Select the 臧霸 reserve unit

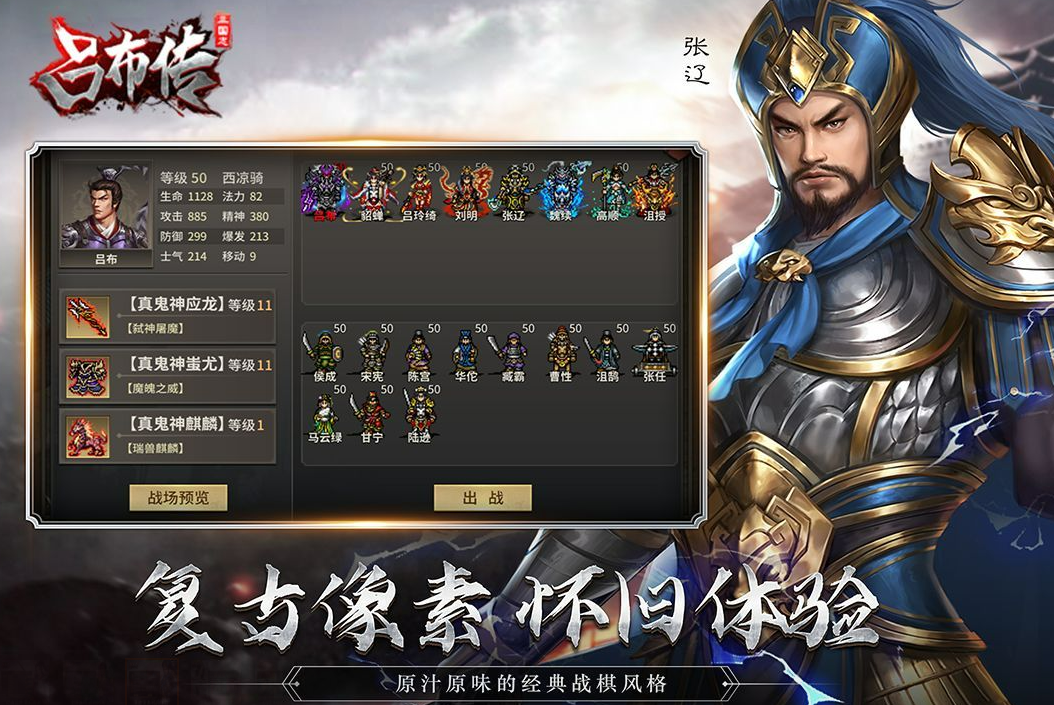tap(513, 354)
